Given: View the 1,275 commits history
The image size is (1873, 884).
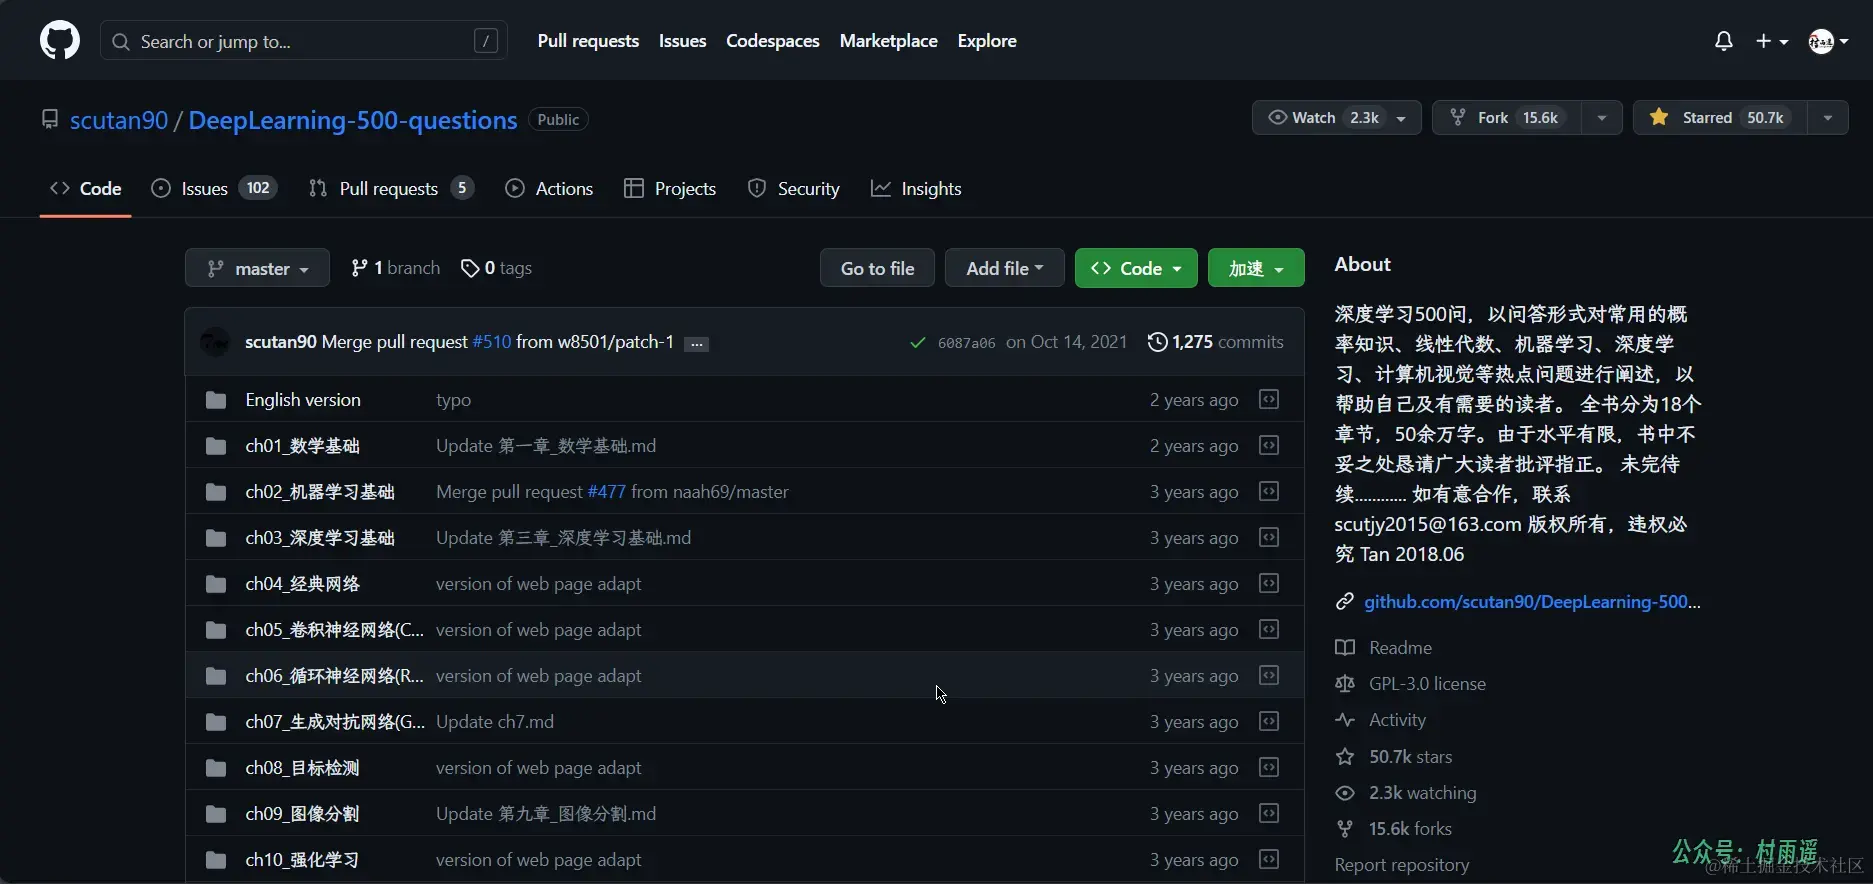Looking at the screenshot, I should 1216,342.
